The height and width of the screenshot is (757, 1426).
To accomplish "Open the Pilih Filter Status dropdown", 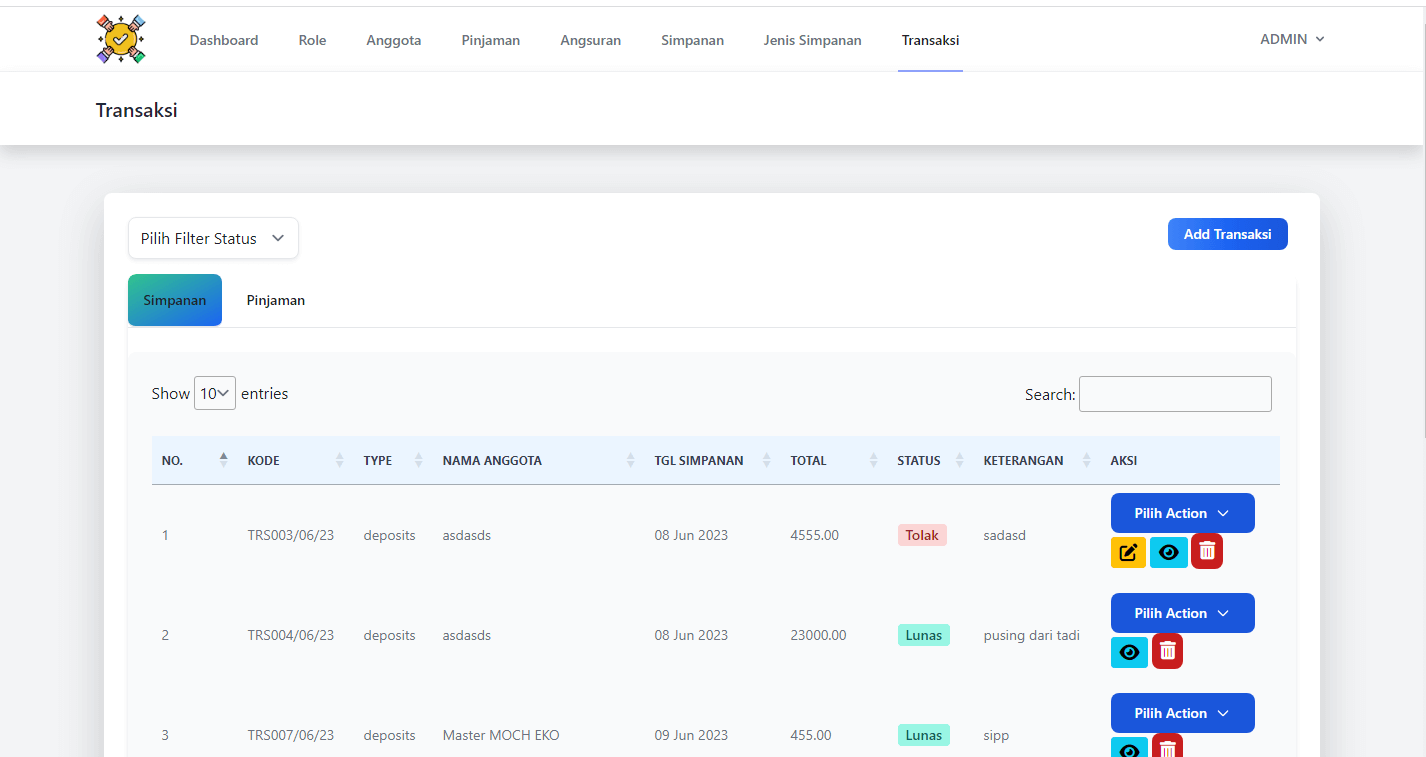I will click(213, 238).
